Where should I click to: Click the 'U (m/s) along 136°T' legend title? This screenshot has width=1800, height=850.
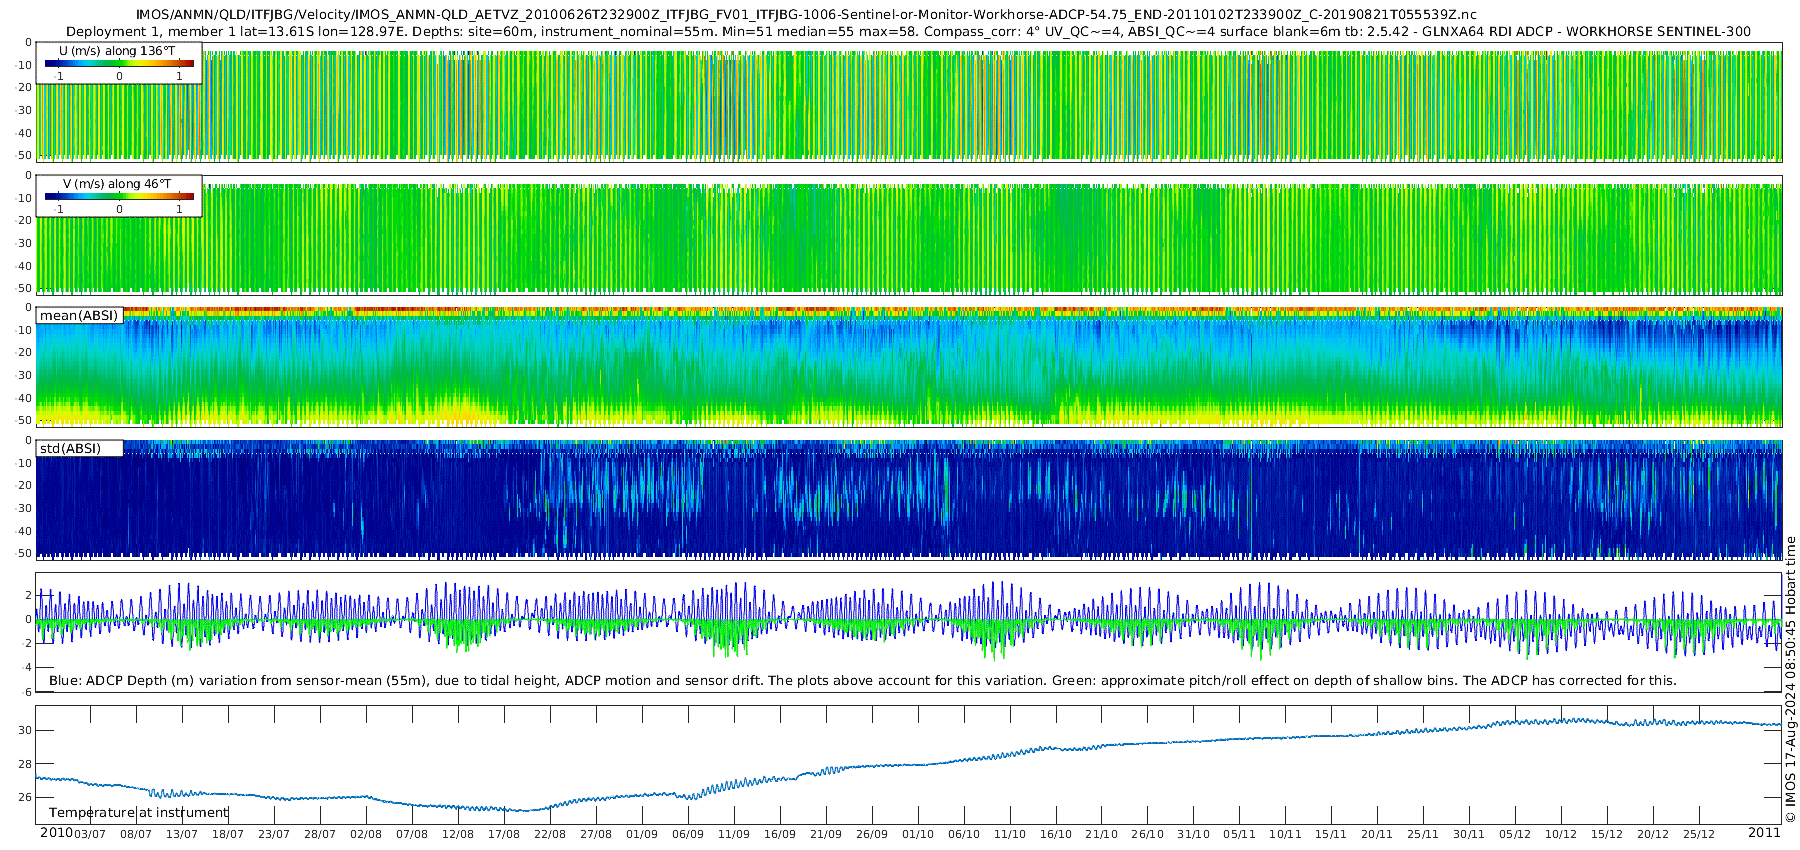pyautogui.click(x=117, y=51)
